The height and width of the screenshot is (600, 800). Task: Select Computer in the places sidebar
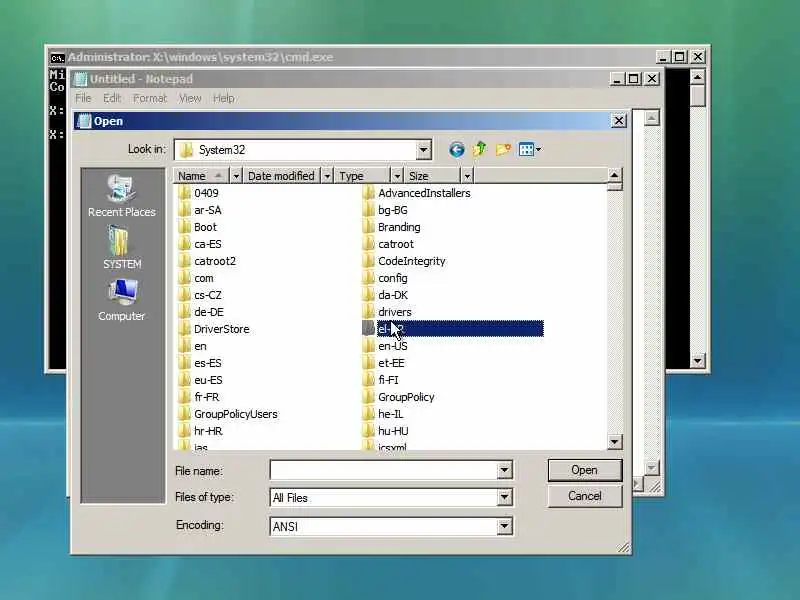point(121,300)
